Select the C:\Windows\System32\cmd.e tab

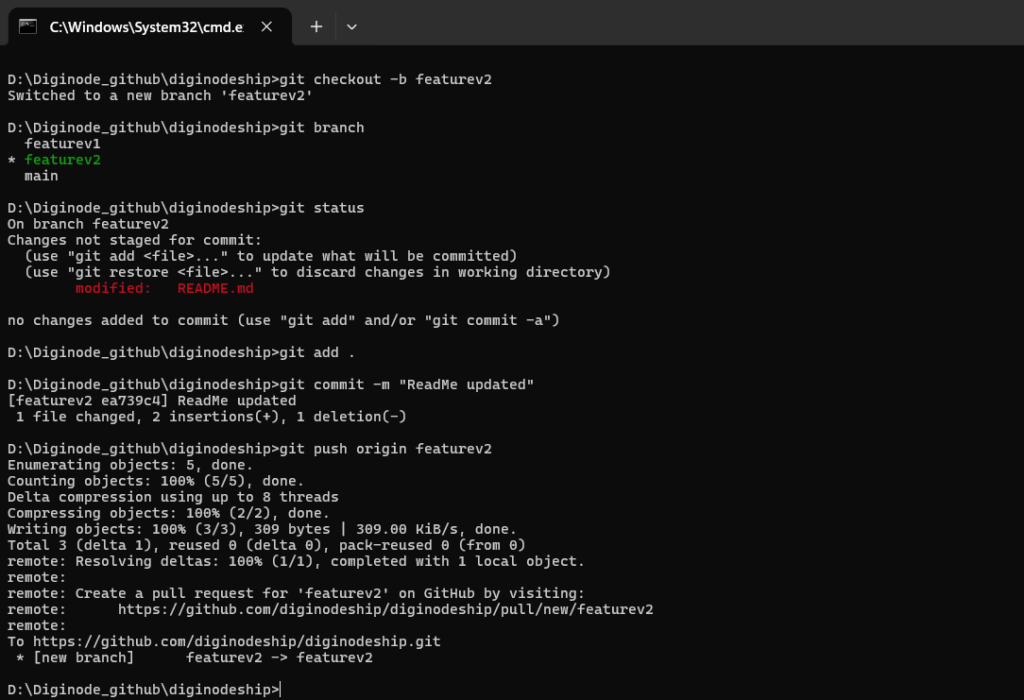[x=145, y=27]
